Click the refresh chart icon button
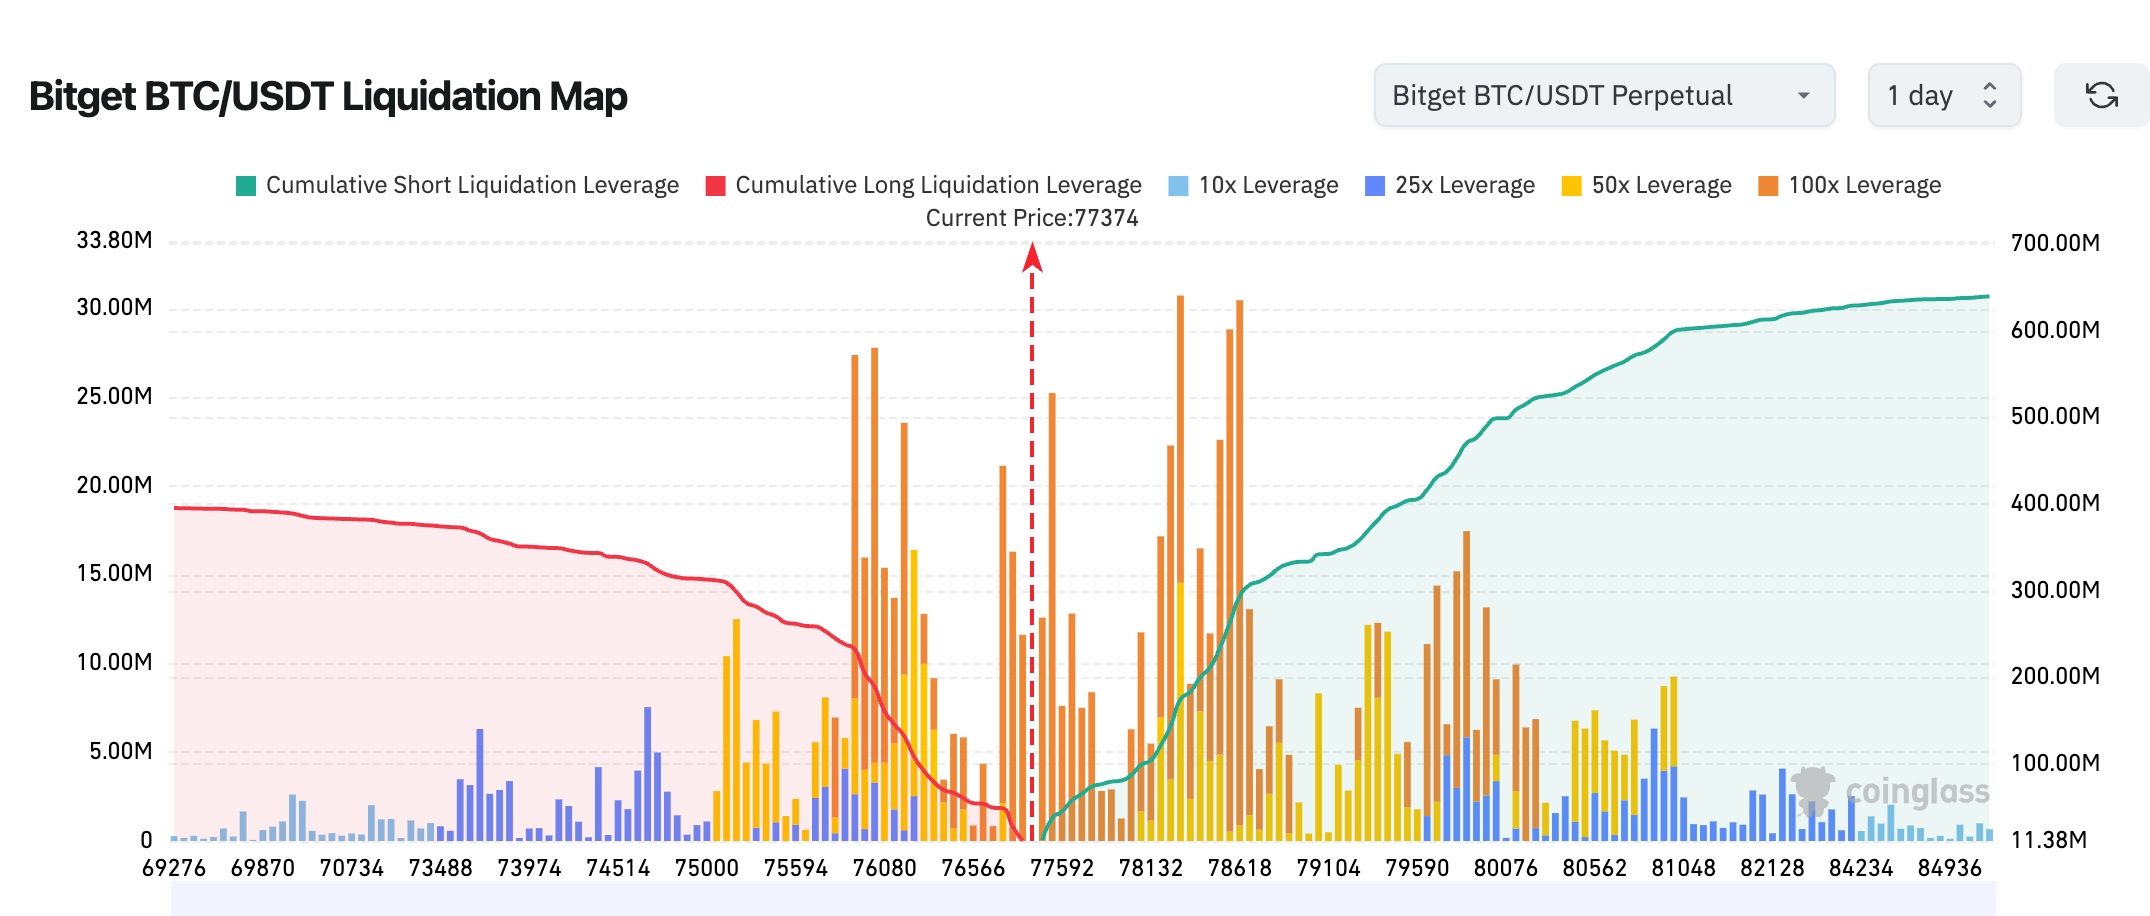The image size is (2150, 916). 2101,95
